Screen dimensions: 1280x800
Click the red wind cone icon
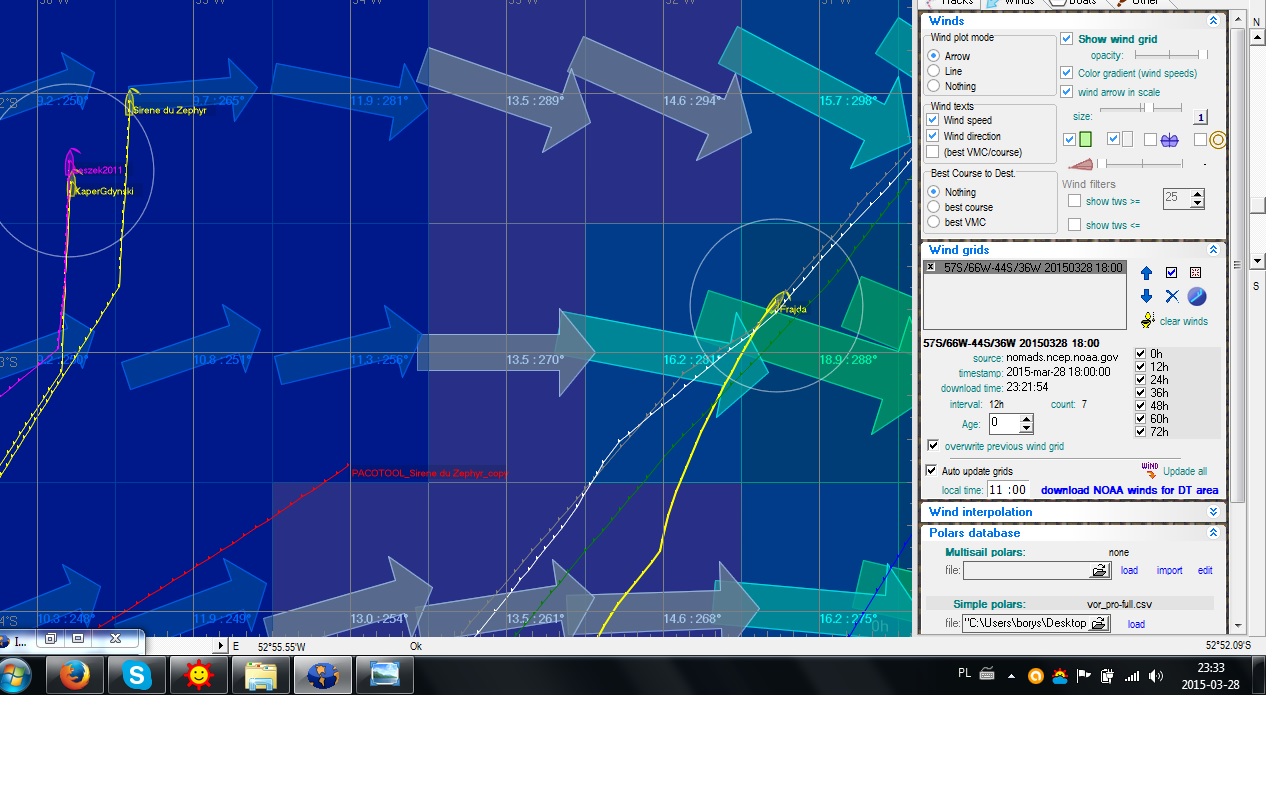point(1080,164)
